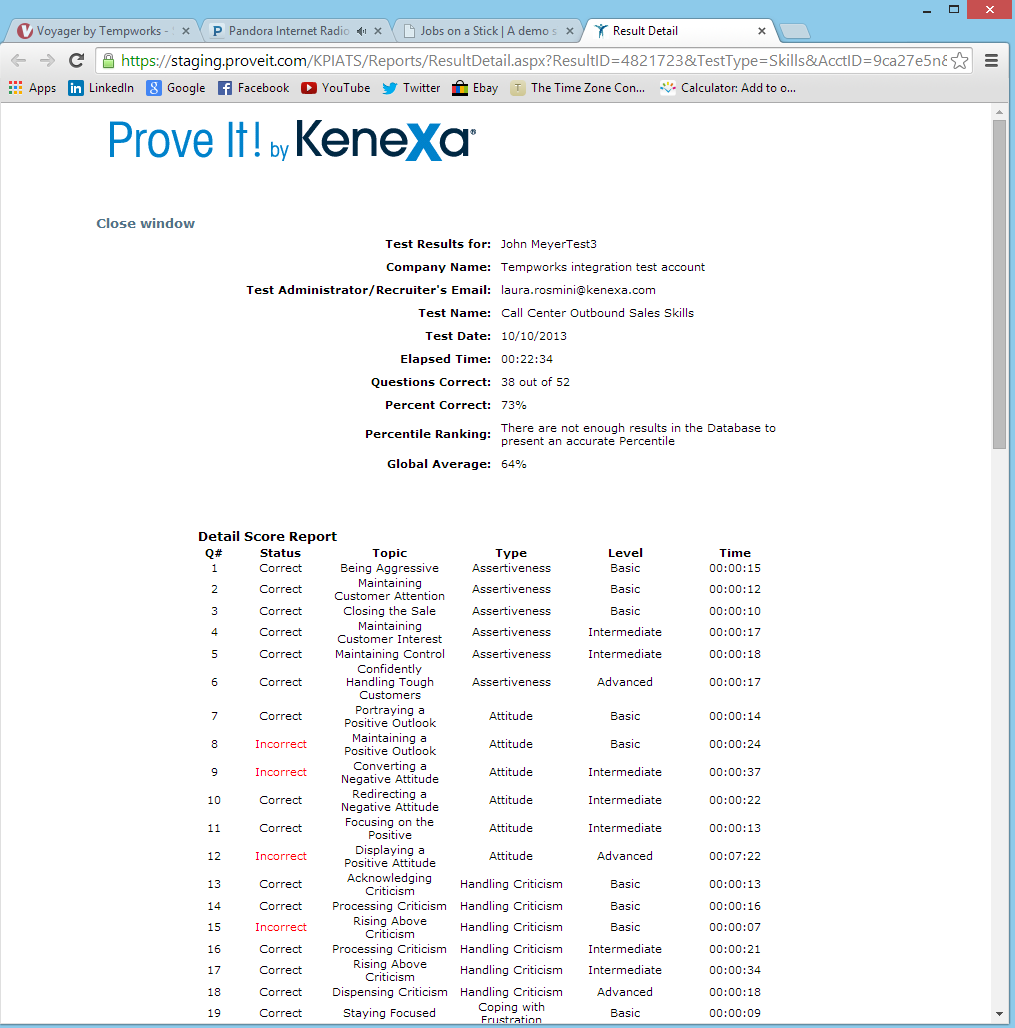Screen dimensions: 1015x1028
Task: Switch to Voyager by Tempworks tab
Action: point(102,31)
